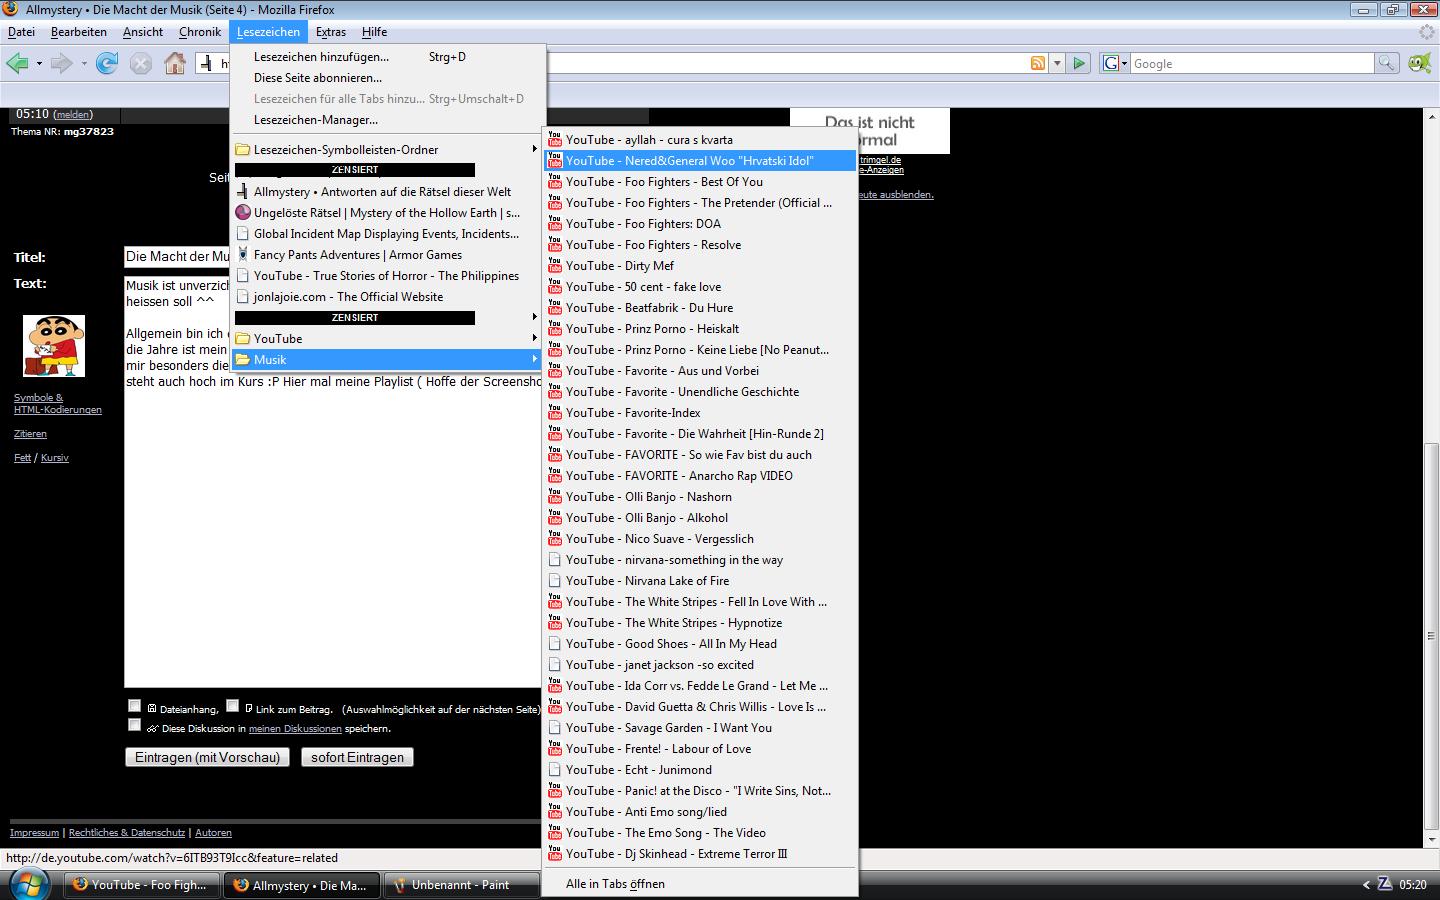Viewport: 1440px width, 900px height.
Task: Open the Bearbeiten menu
Action: (x=79, y=32)
